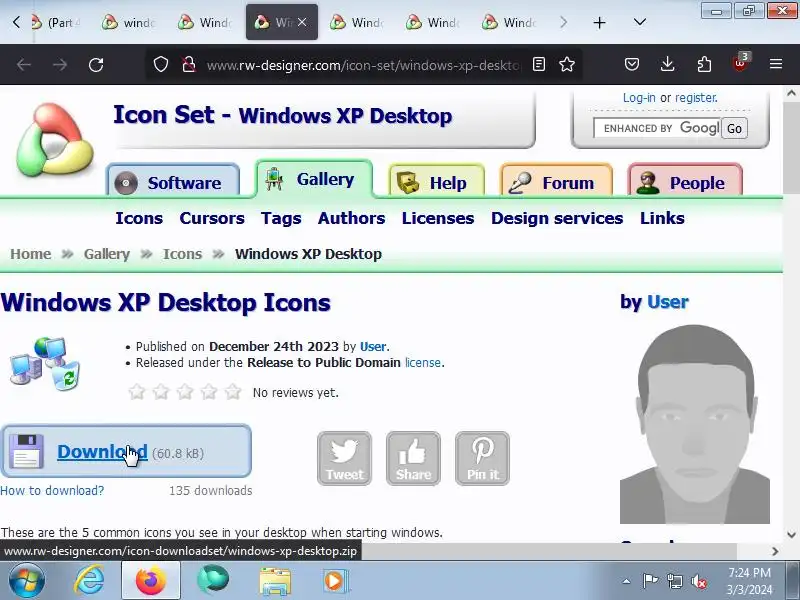This screenshot has width=800, height=600.
Task: Click the insecure connection padlock icon
Action: (189, 64)
